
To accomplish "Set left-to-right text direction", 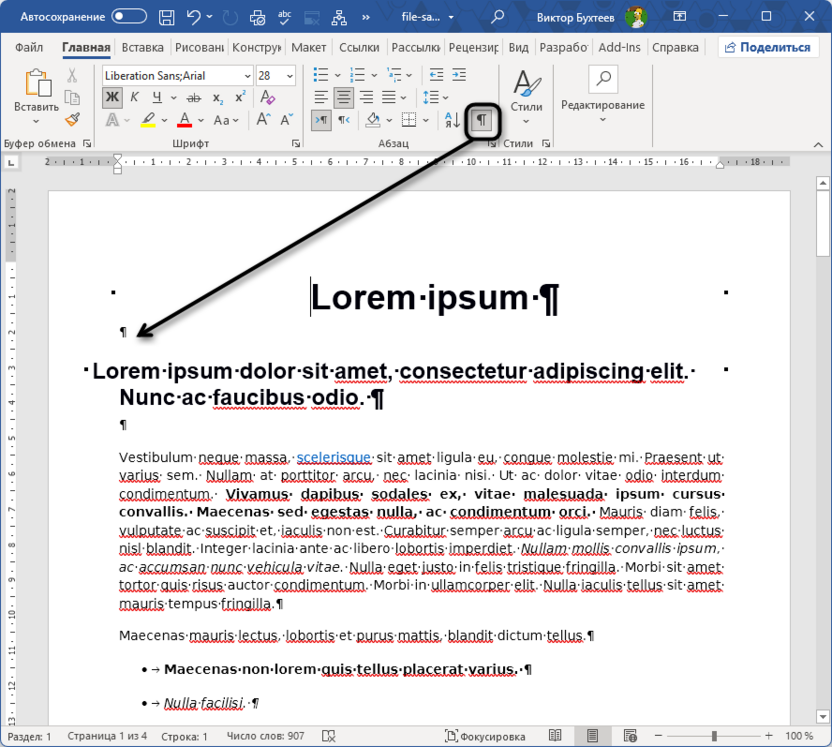I will pos(321,120).
